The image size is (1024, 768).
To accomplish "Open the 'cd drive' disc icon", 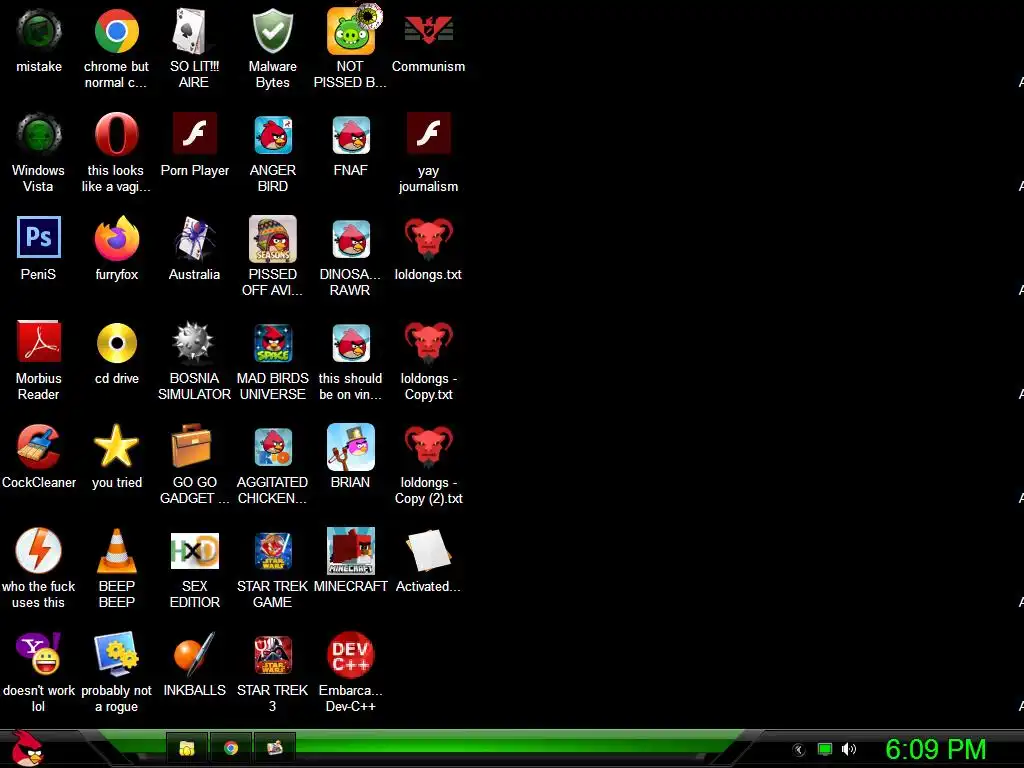I will click(x=116, y=342).
